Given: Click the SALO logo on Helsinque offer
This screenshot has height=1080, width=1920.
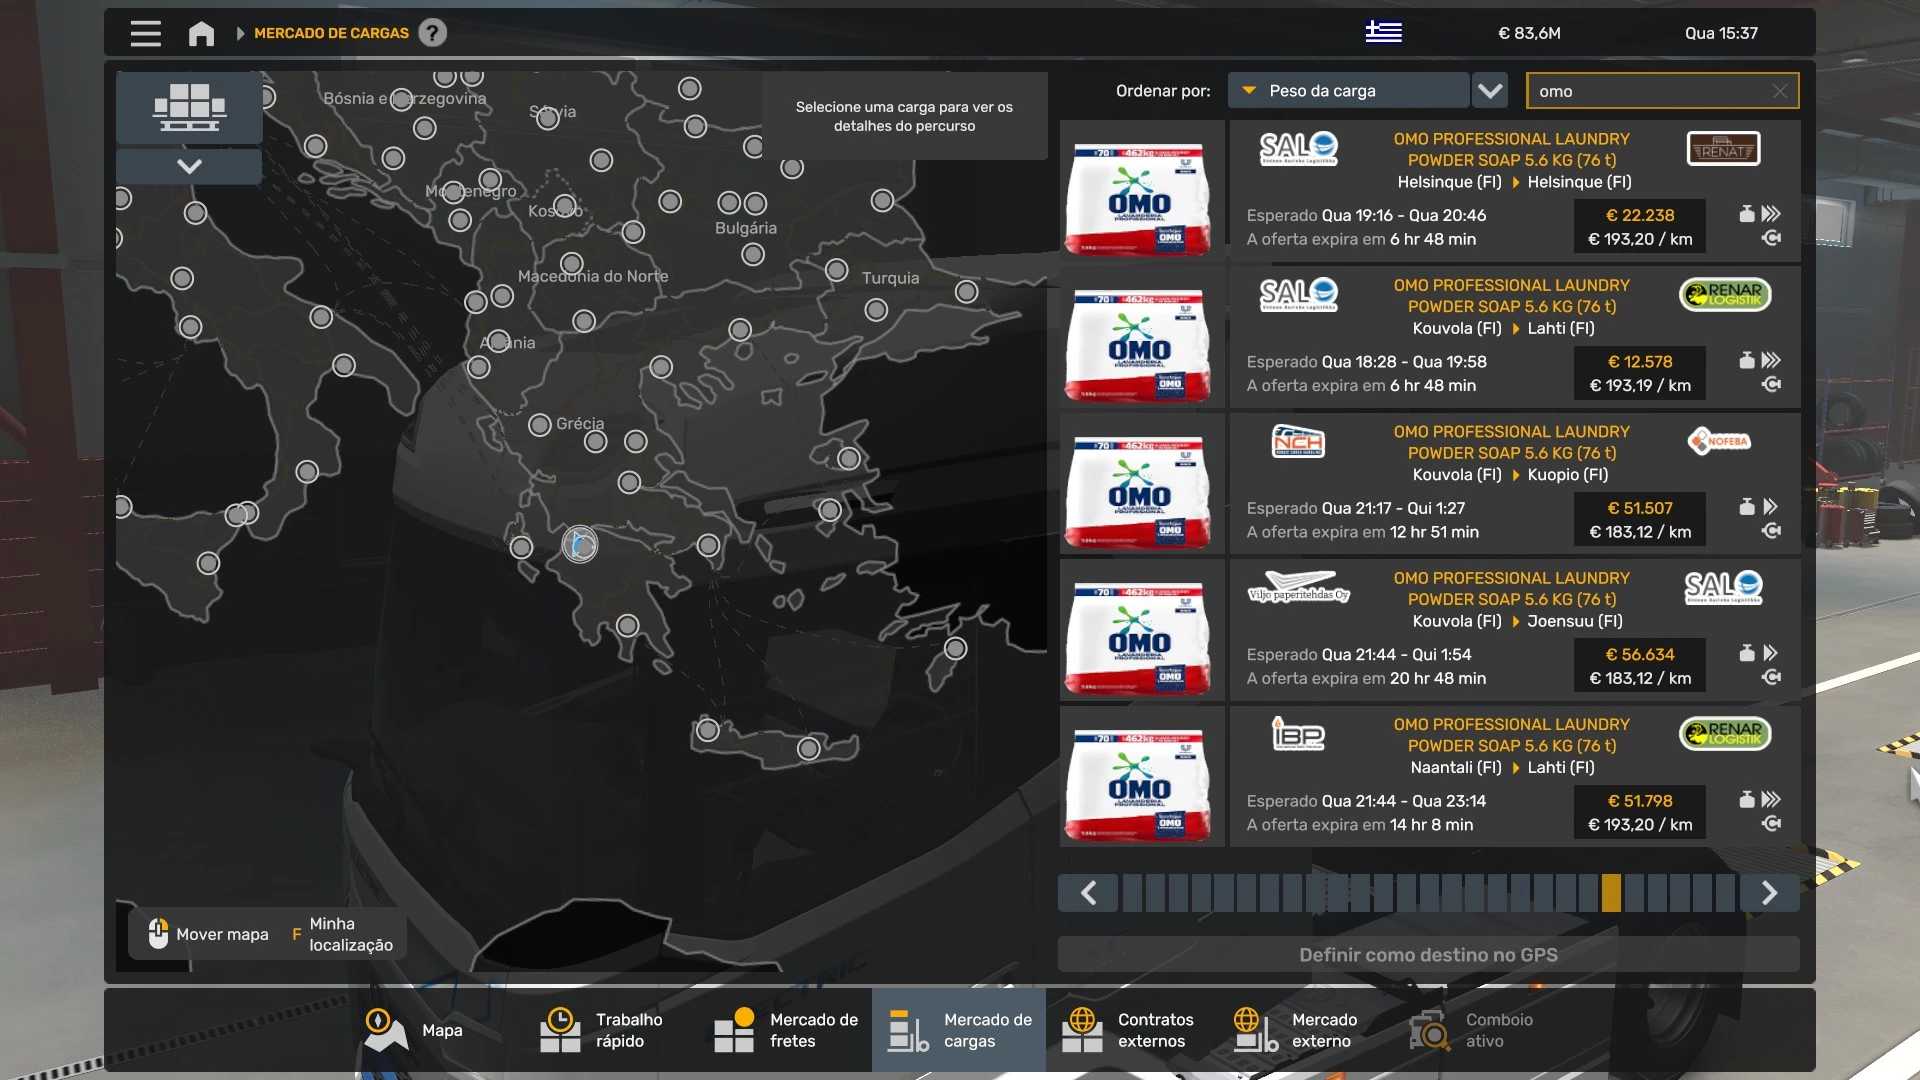Looking at the screenshot, I should pos(1298,149).
